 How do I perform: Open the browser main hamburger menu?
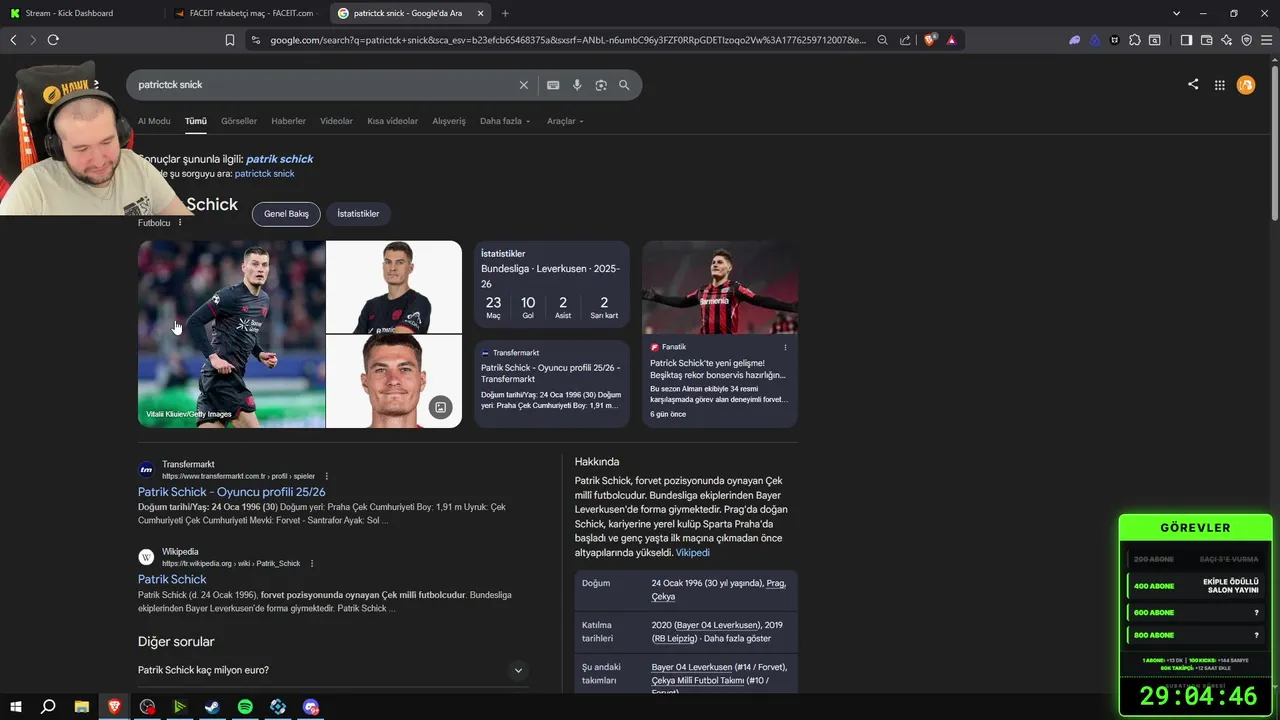point(1266,40)
